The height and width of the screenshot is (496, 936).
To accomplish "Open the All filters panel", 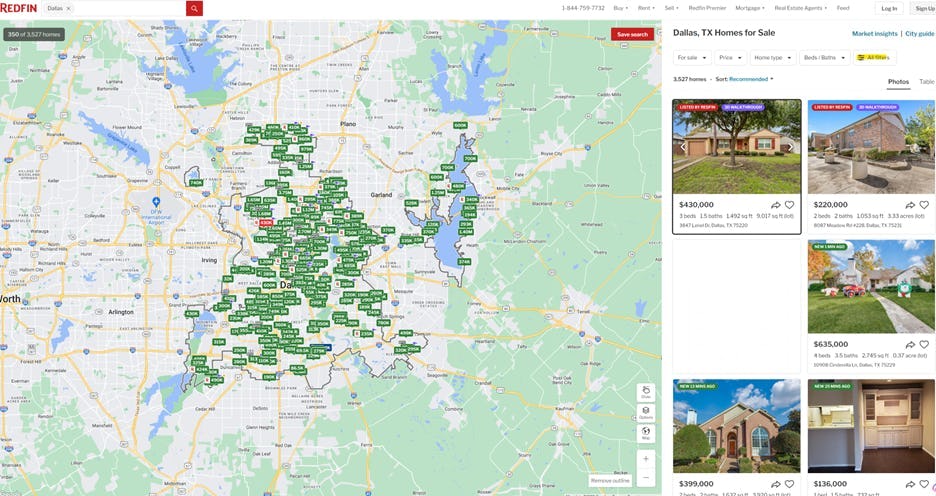I will (x=875, y=58).
